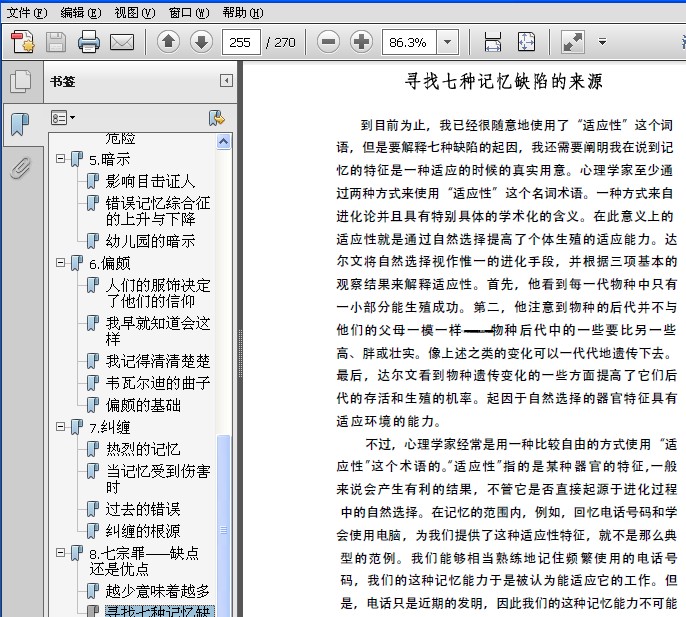Open the Pages thumbnail panel icon
This screenshot has width=686, height=617.
coord(21,81)
